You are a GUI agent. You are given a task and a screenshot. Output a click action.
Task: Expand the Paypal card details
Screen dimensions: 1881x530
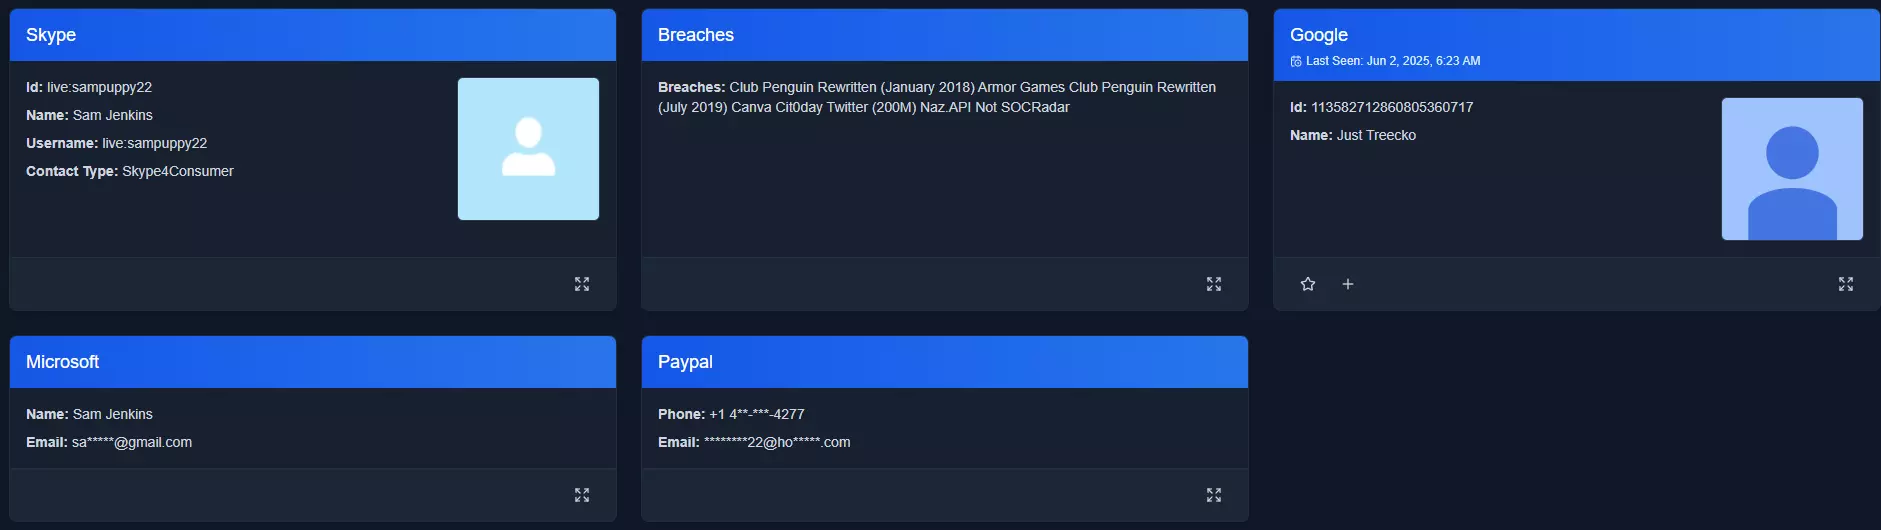1214,495
